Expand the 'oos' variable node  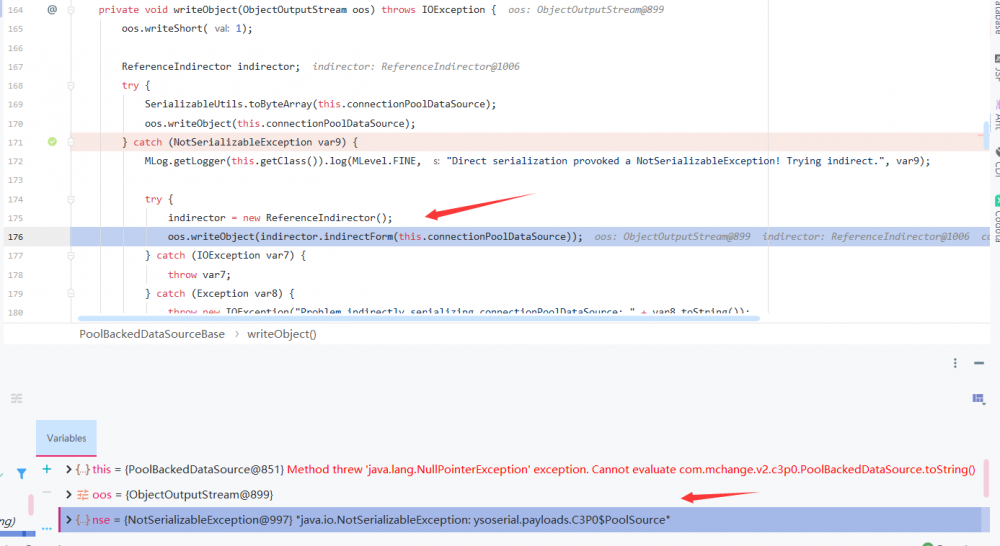[x=68, y=494]
